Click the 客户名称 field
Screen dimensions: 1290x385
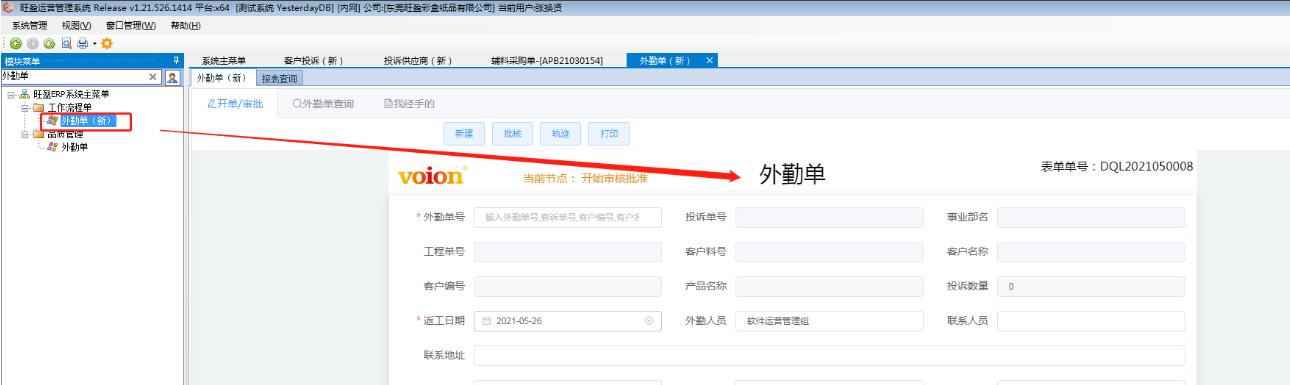(1091, 252)
